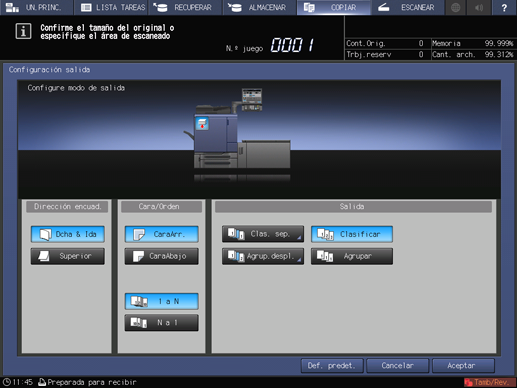Click the Configure modo de salida label

pyautogui.click(x=76, y=88)
